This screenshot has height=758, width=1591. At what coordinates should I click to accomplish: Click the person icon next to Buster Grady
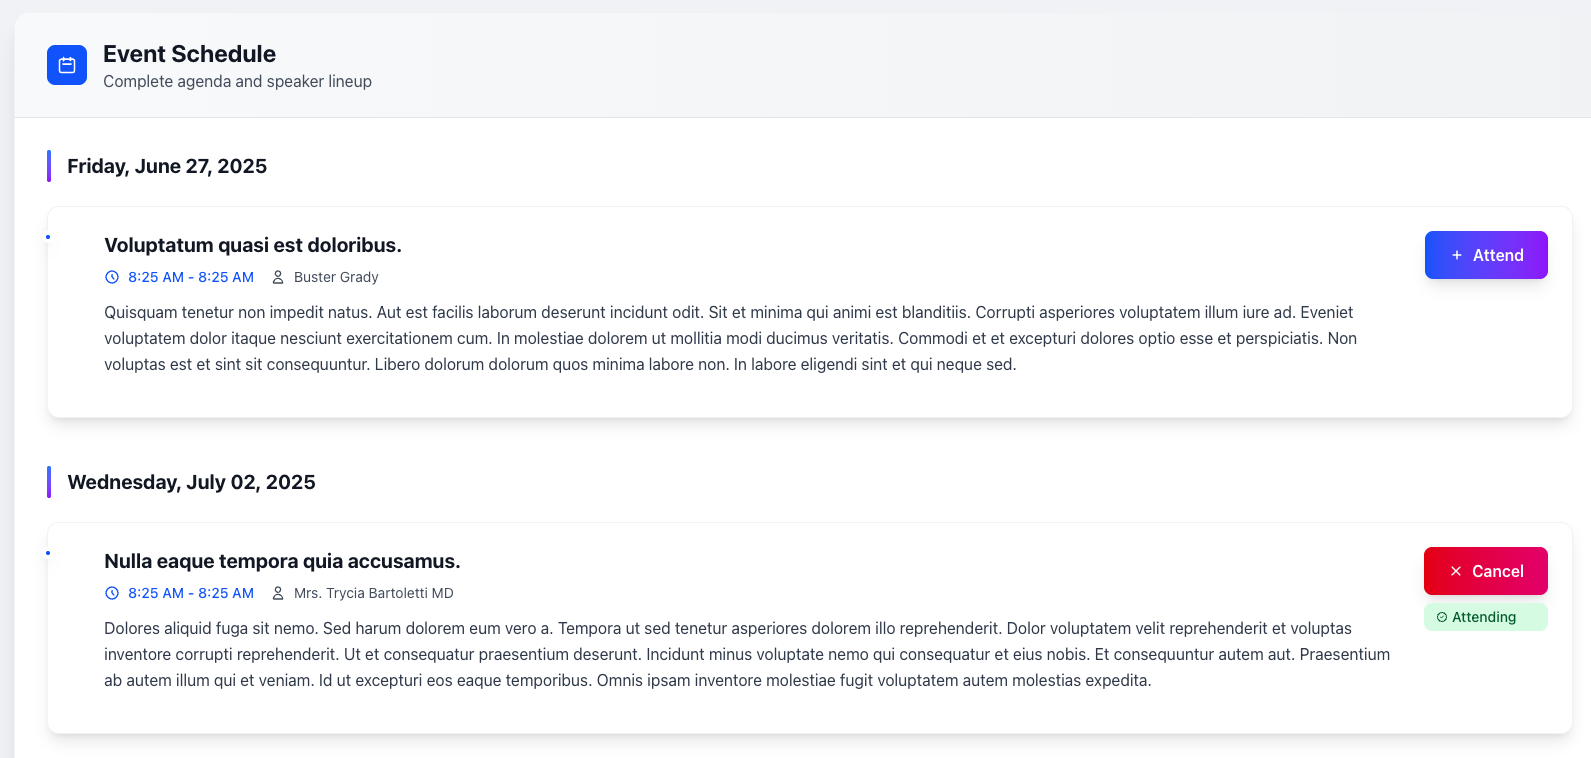(278, 277)
